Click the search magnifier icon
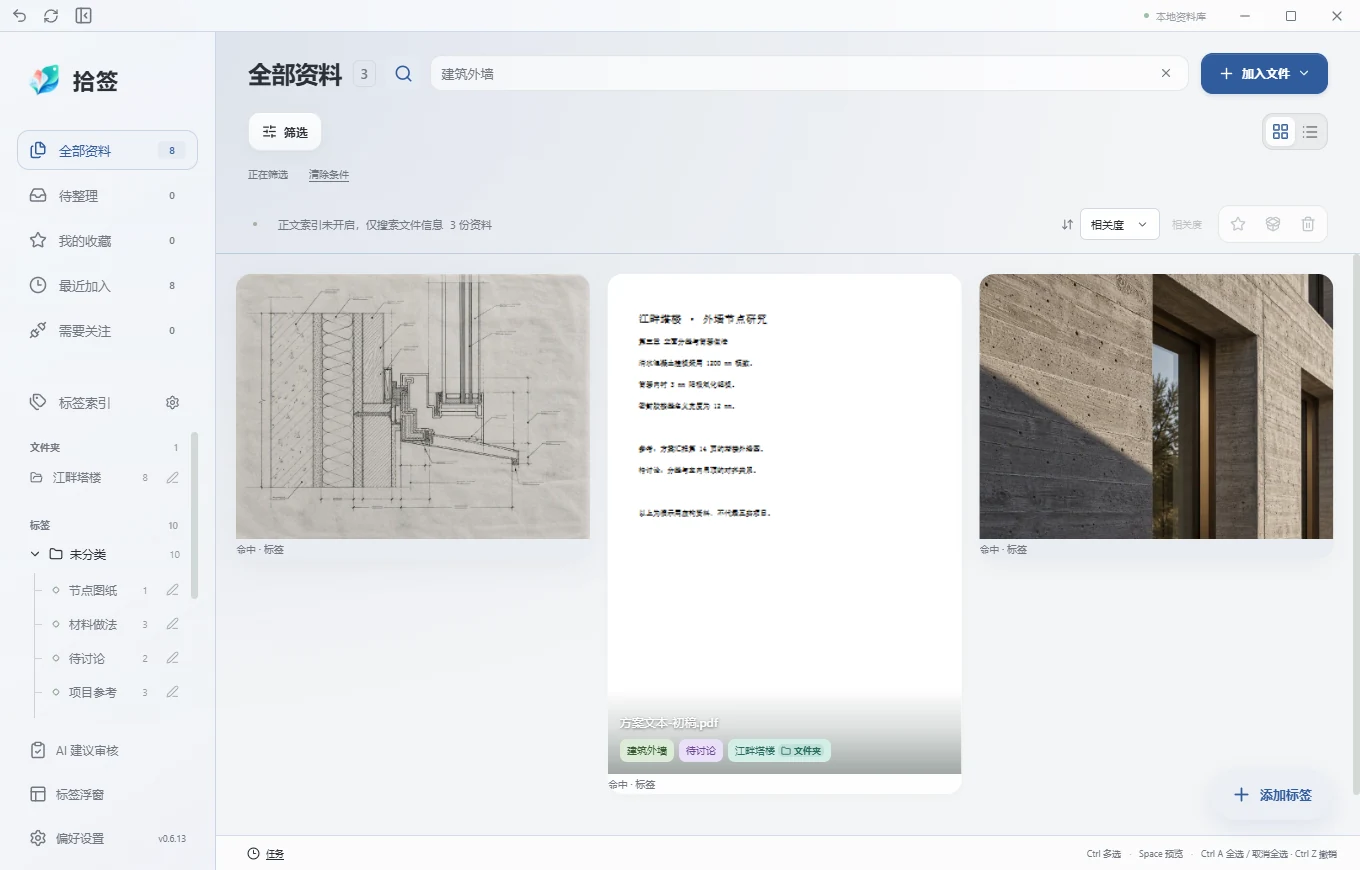The width and height of the screenshot is (1360, 870). (404, 73)
